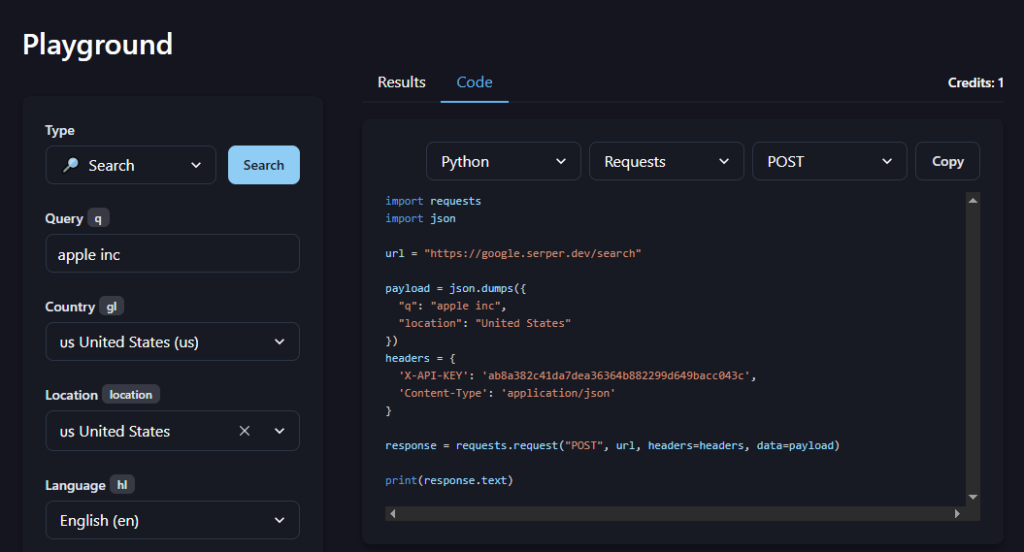Click the horizontal scrollbar left arrow

click(392, 513)
